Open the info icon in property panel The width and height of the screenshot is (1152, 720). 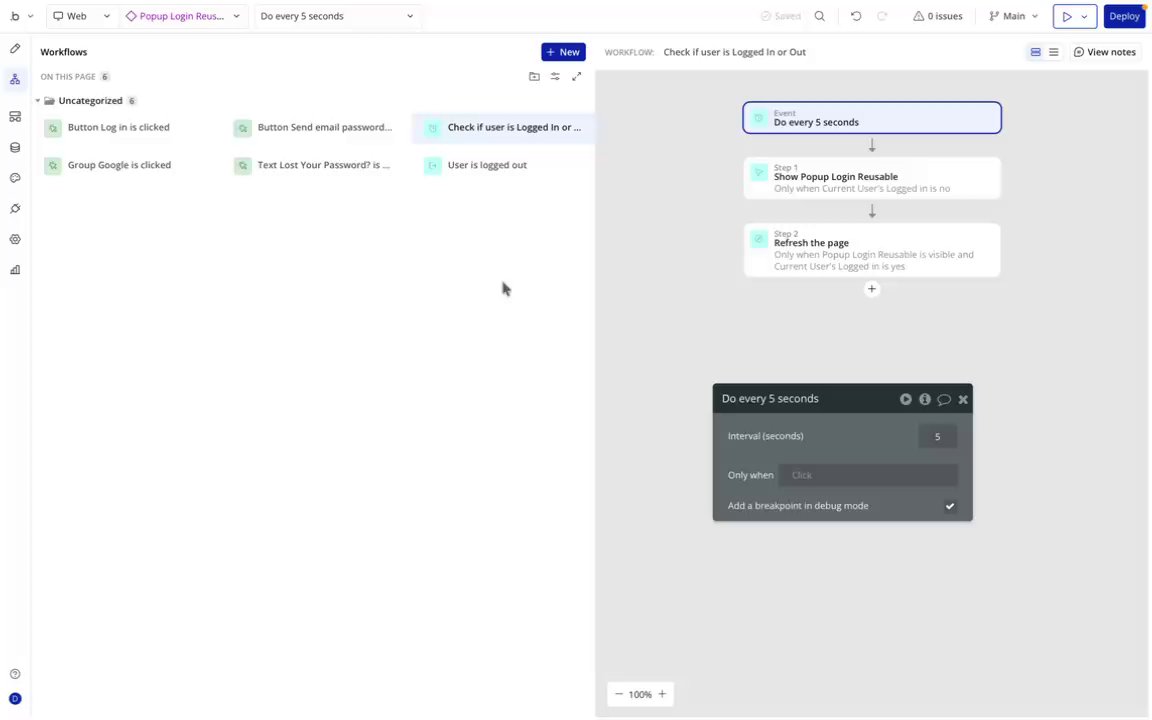(x=925, y=399)
